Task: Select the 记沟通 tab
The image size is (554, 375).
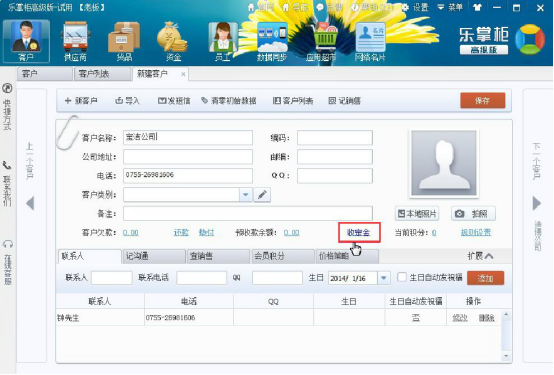Action: 154,256
